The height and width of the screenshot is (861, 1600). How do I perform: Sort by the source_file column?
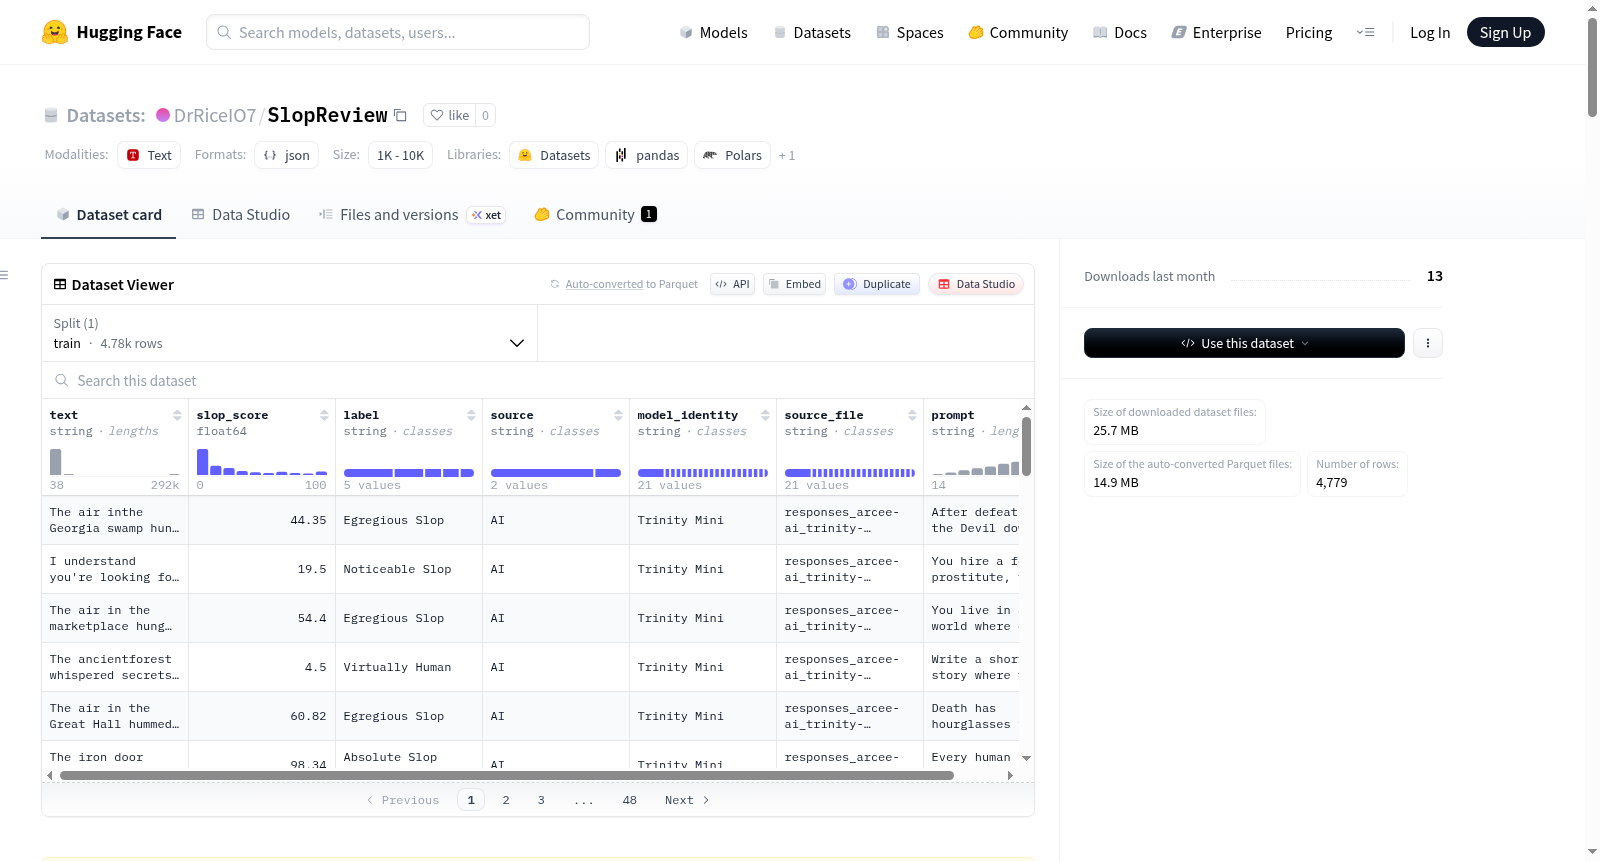tap(912, 415)
